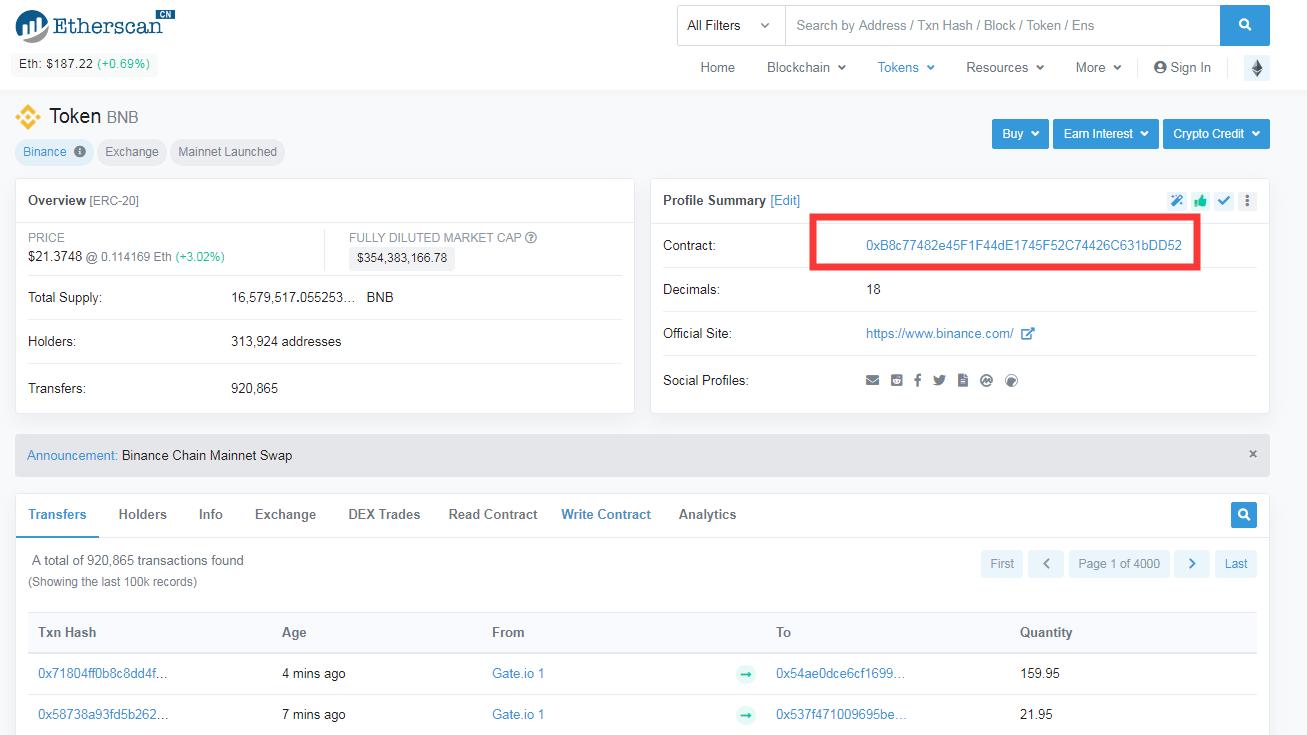Click the market cap help question icon
Viewport: 1307px width, 735px height.
(x=531, y=238)
